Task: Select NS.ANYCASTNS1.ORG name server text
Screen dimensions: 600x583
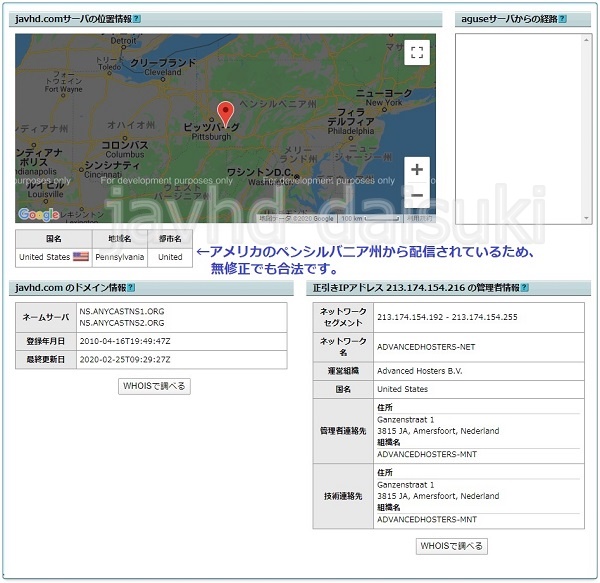Action: [x=122, y=311]
